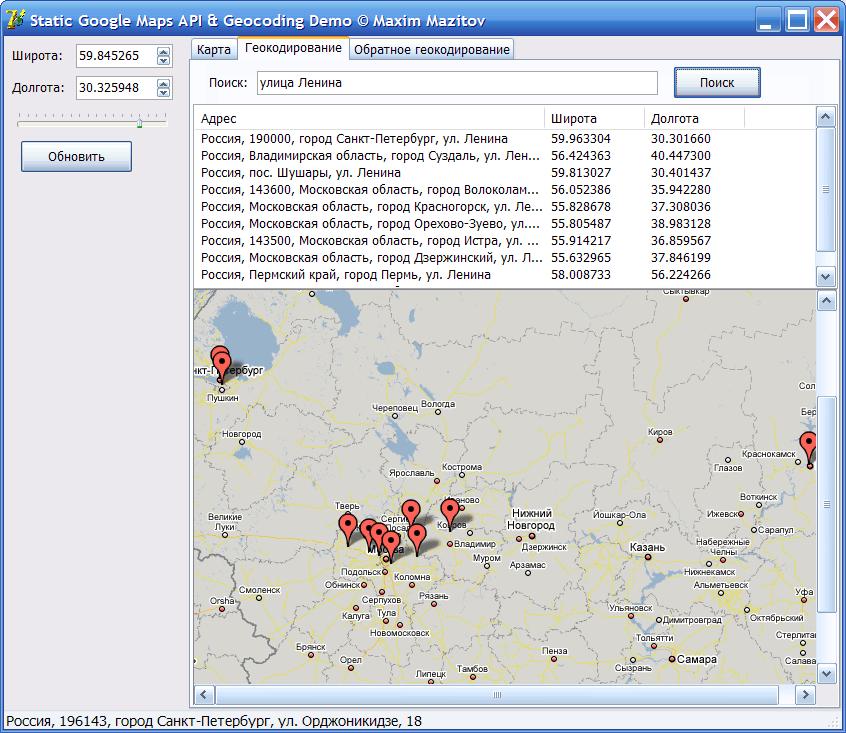
Task: Select the Истра 143500 address row
Action: point(504,241)
